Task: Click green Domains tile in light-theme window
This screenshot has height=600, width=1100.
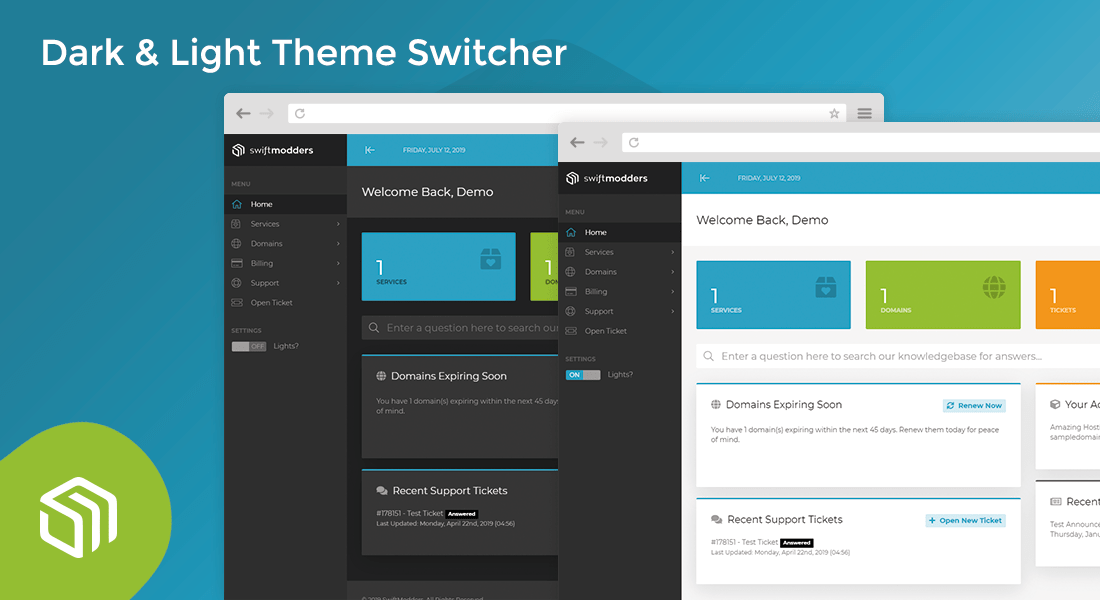Action: tap(943, 295)
